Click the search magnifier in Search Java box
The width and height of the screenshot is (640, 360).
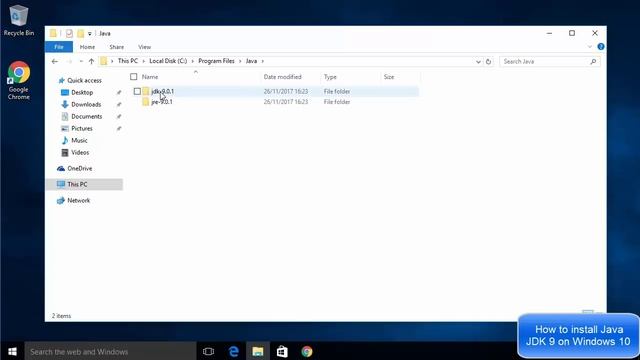(x=593, y=62)
